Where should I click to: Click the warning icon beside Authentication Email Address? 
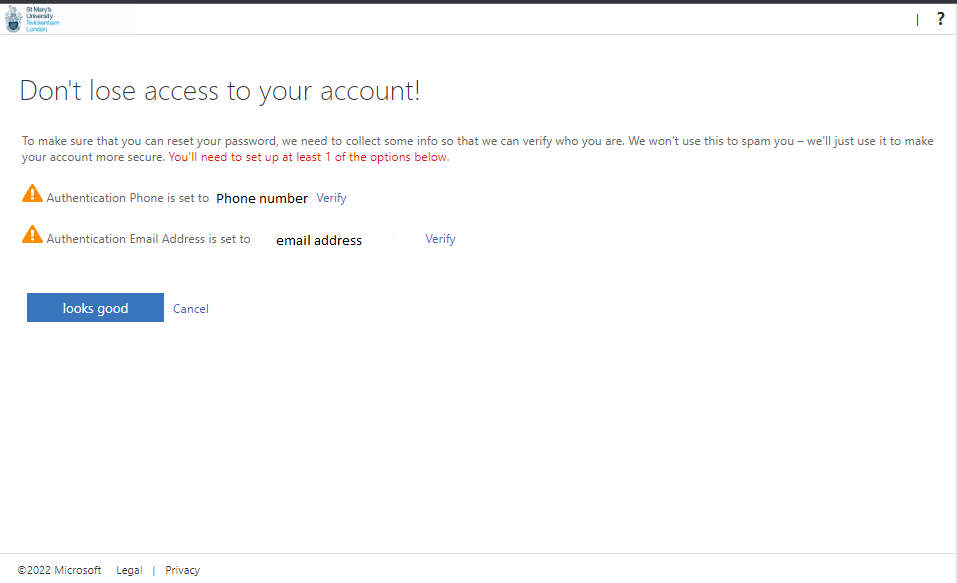[32, 234]
